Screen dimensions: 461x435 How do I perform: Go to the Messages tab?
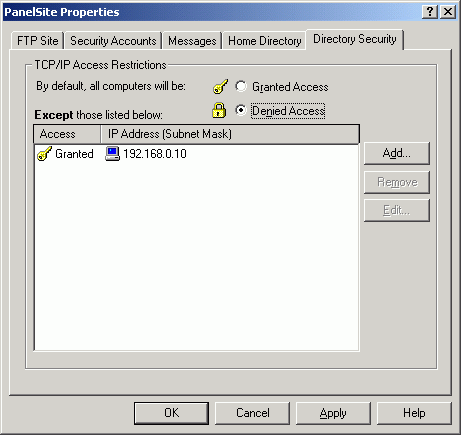(x=192, y=41)
